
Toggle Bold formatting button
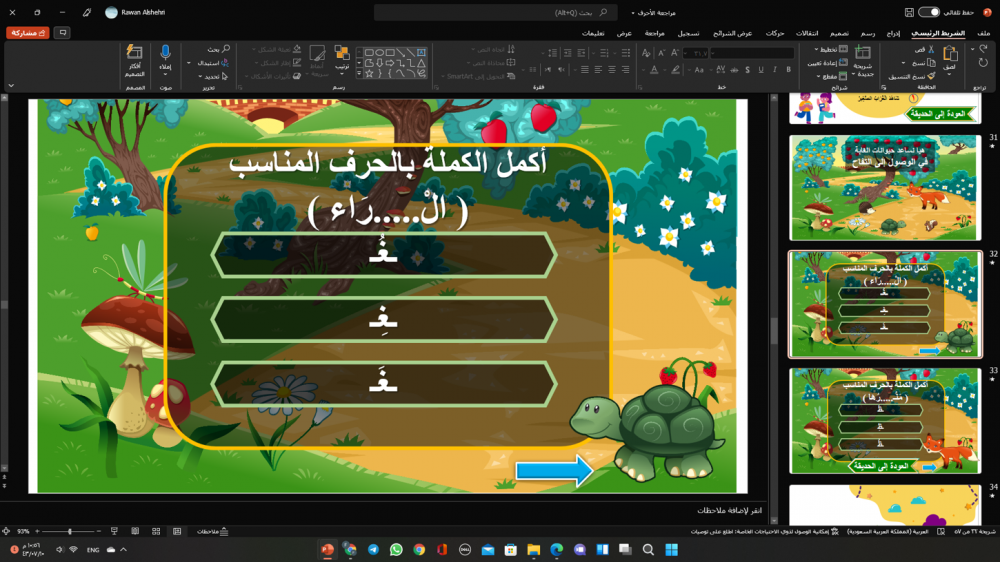coord(788,70)
